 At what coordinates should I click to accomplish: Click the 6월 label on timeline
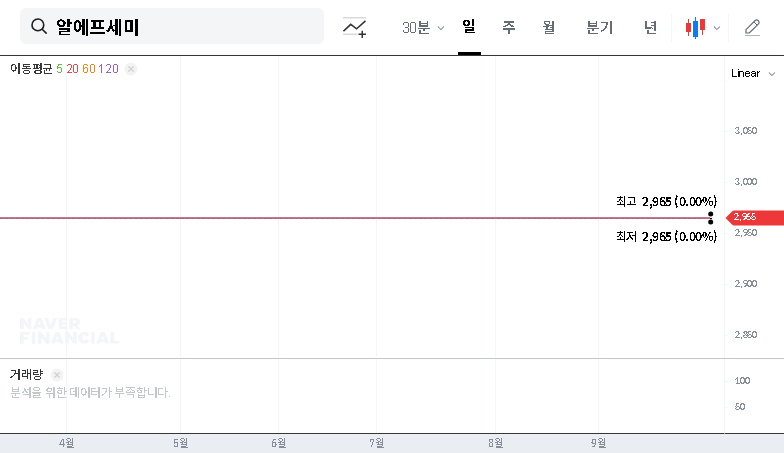279,442
